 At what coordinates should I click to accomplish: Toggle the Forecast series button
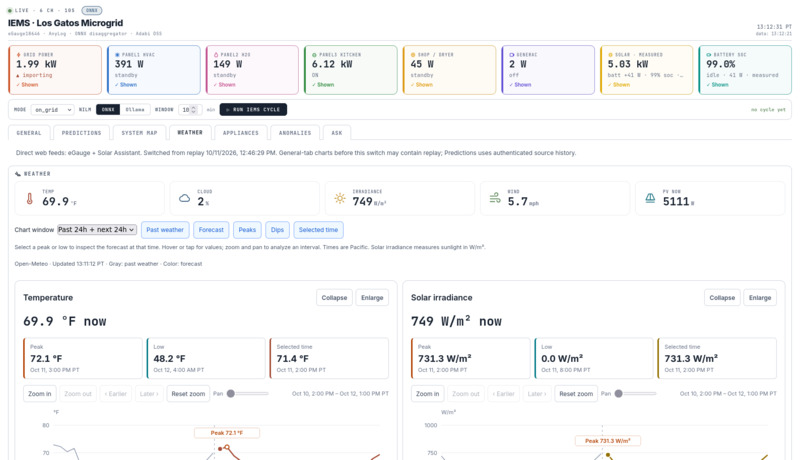coord(211,230)
